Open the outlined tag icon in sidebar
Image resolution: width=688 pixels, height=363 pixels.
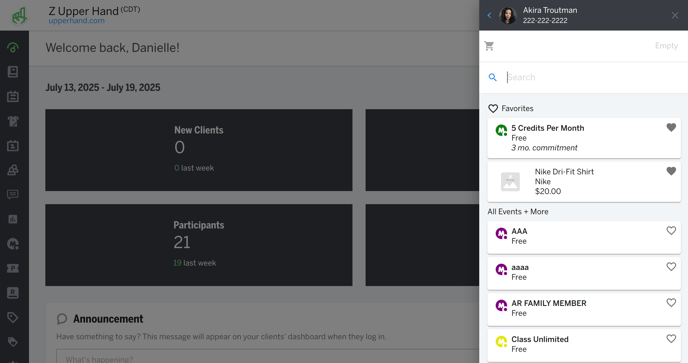[13, 317]
